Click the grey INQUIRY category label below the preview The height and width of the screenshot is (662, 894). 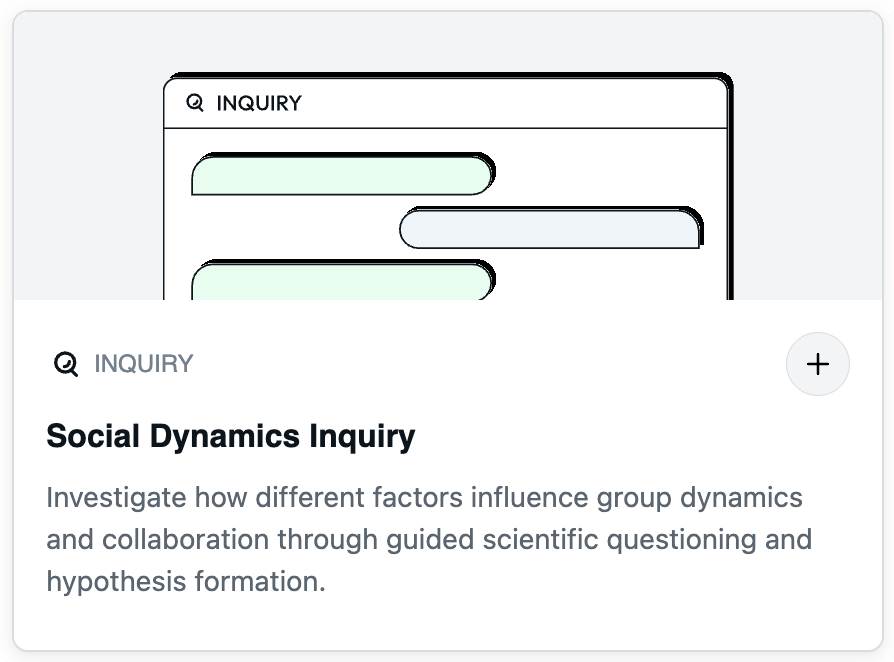coord(144,364)
